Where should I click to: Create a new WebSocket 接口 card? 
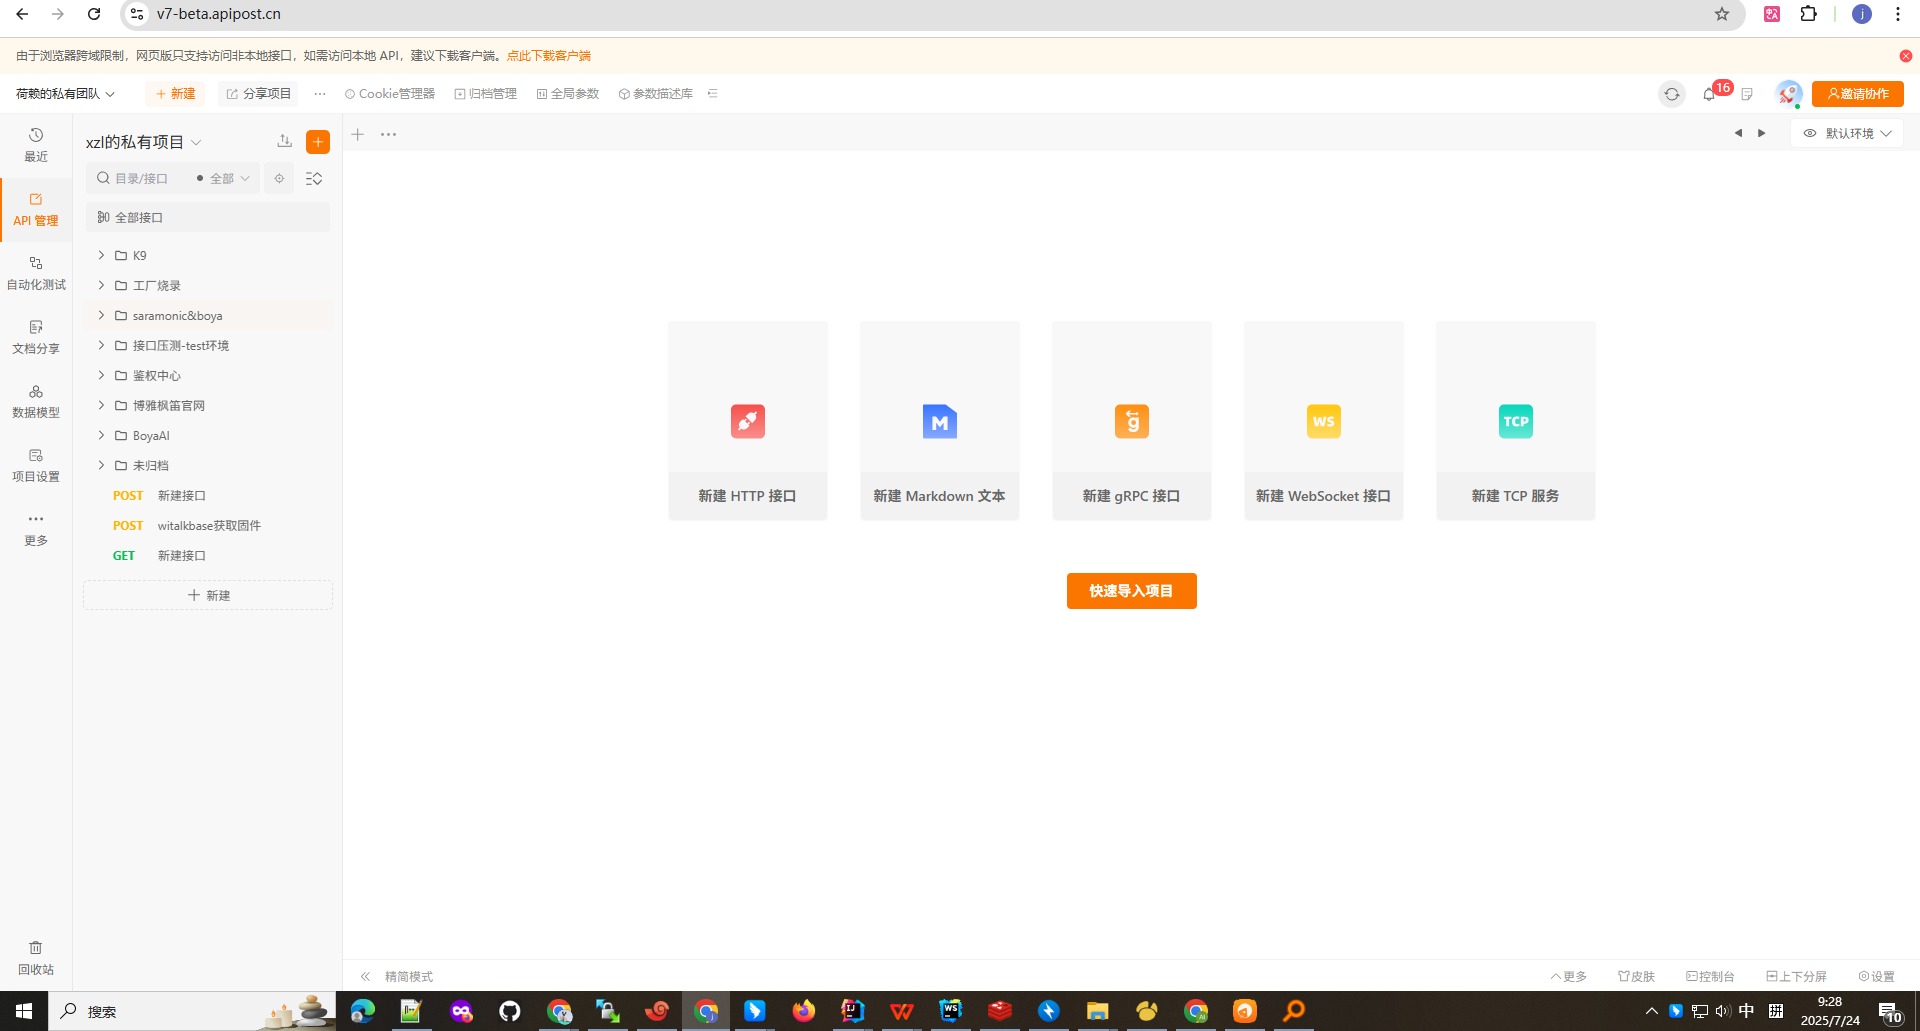point(1324,420)
